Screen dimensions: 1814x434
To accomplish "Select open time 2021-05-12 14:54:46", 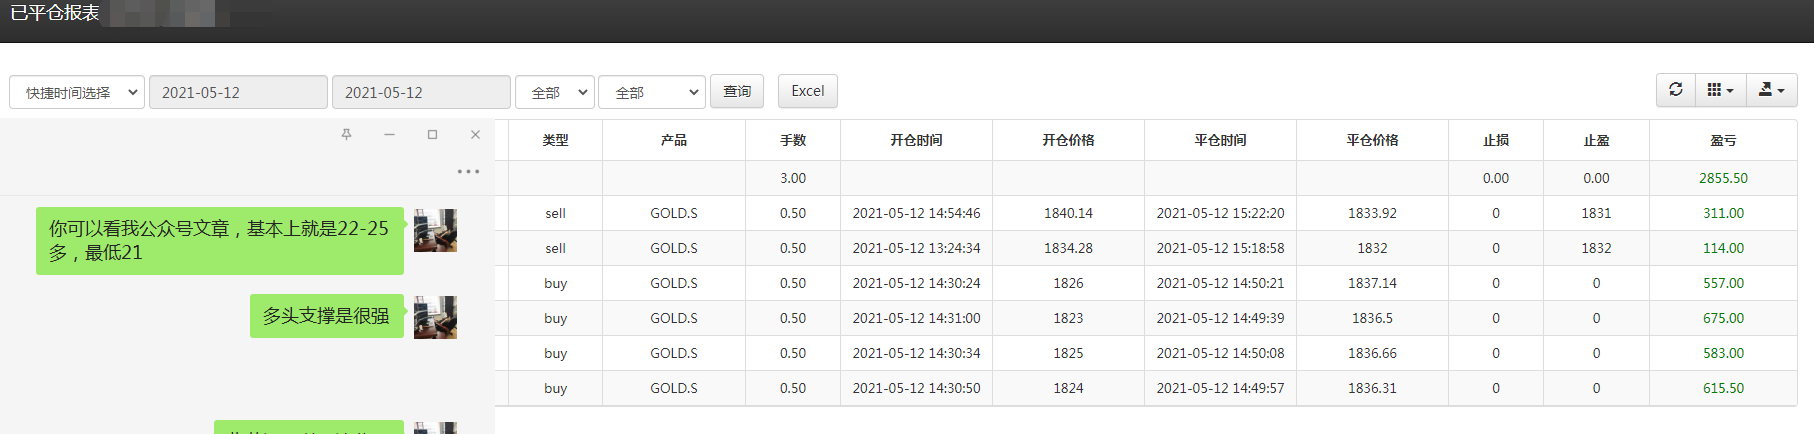I will pyautogui.click(x=916, y=213).
